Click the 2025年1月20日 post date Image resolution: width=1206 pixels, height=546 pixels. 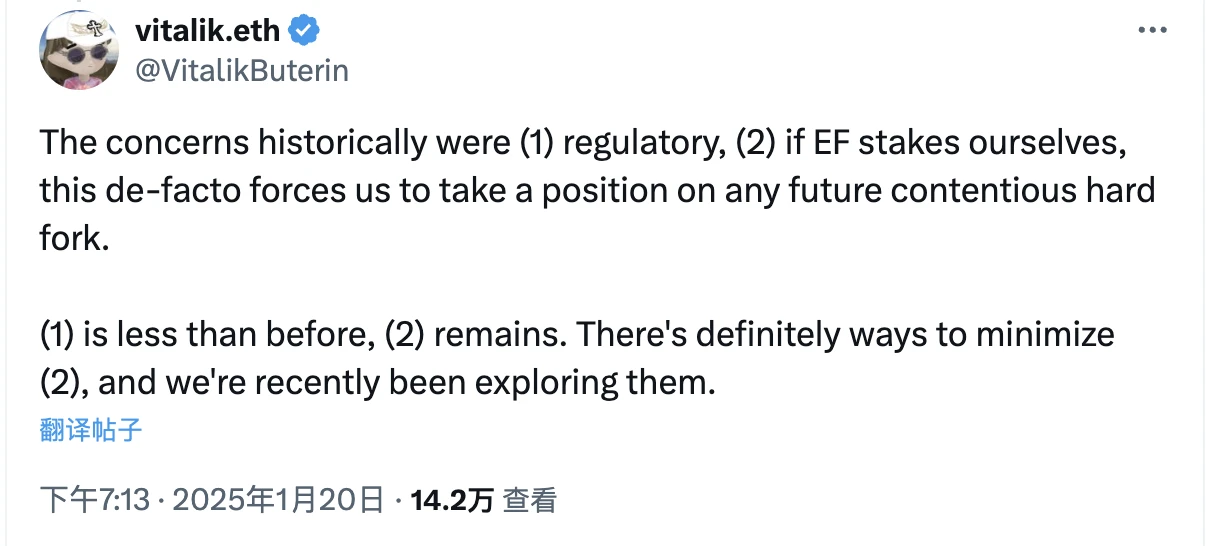(277, 499)
